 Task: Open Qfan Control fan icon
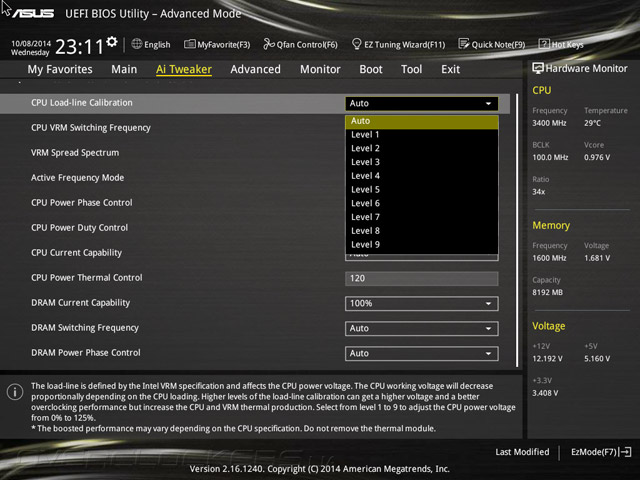click(269, 44)
